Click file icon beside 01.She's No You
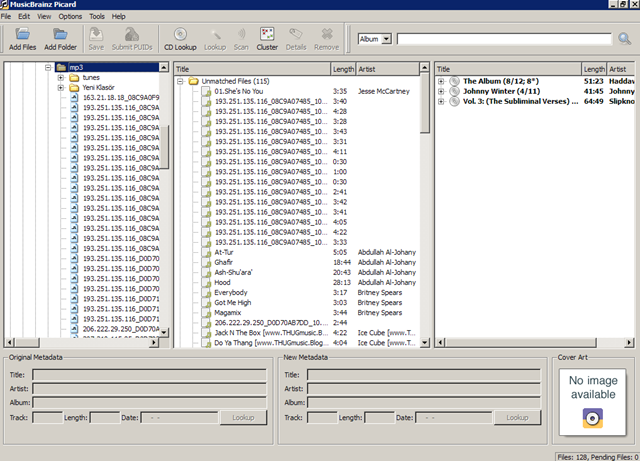This screenshot has width=640, height=461. click(207, 91)
